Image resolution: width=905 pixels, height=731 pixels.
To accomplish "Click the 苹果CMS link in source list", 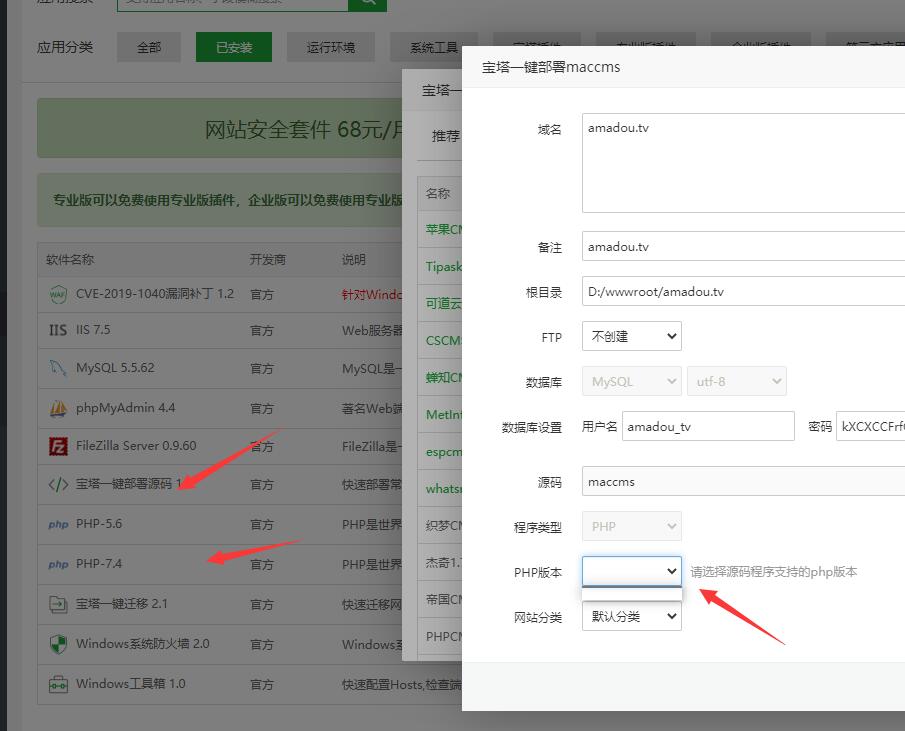I will coord(443,230).
